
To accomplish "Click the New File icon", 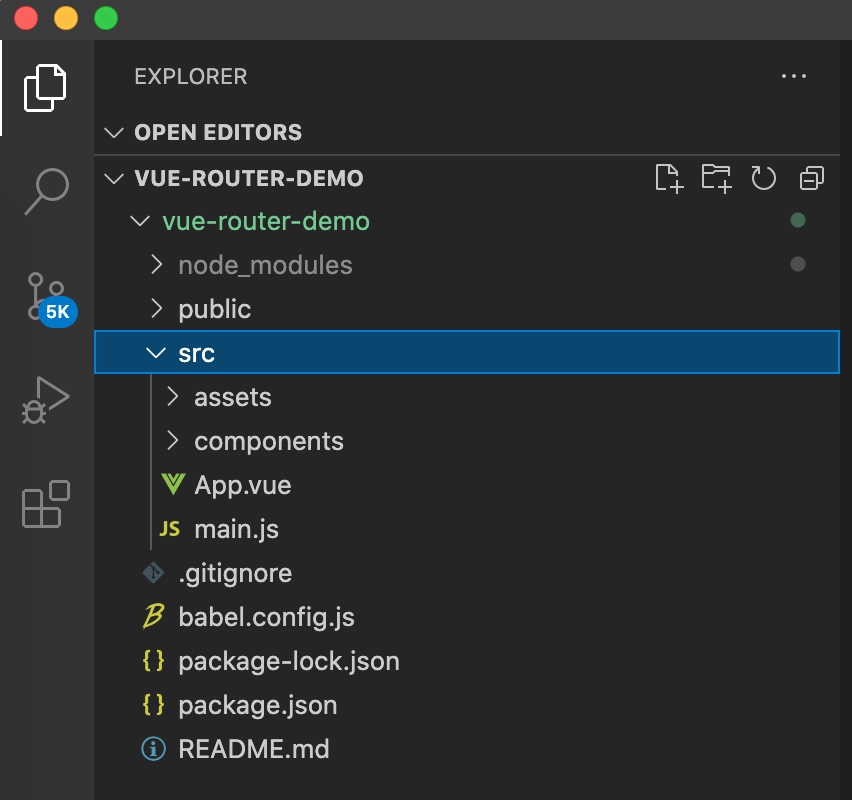I will (x=669, y=178).
